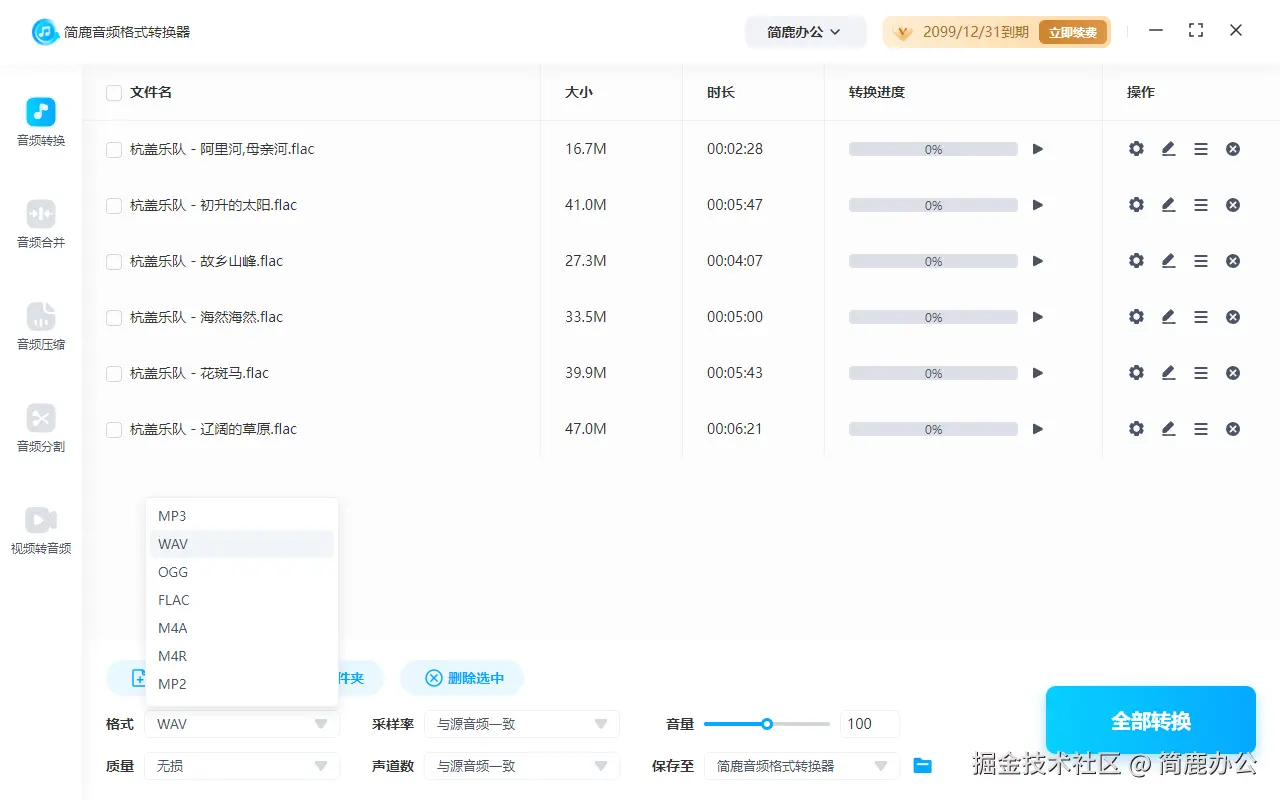
Task: Click the 立即续费 (renew now) button
Action: click(x=1073, y=31)
